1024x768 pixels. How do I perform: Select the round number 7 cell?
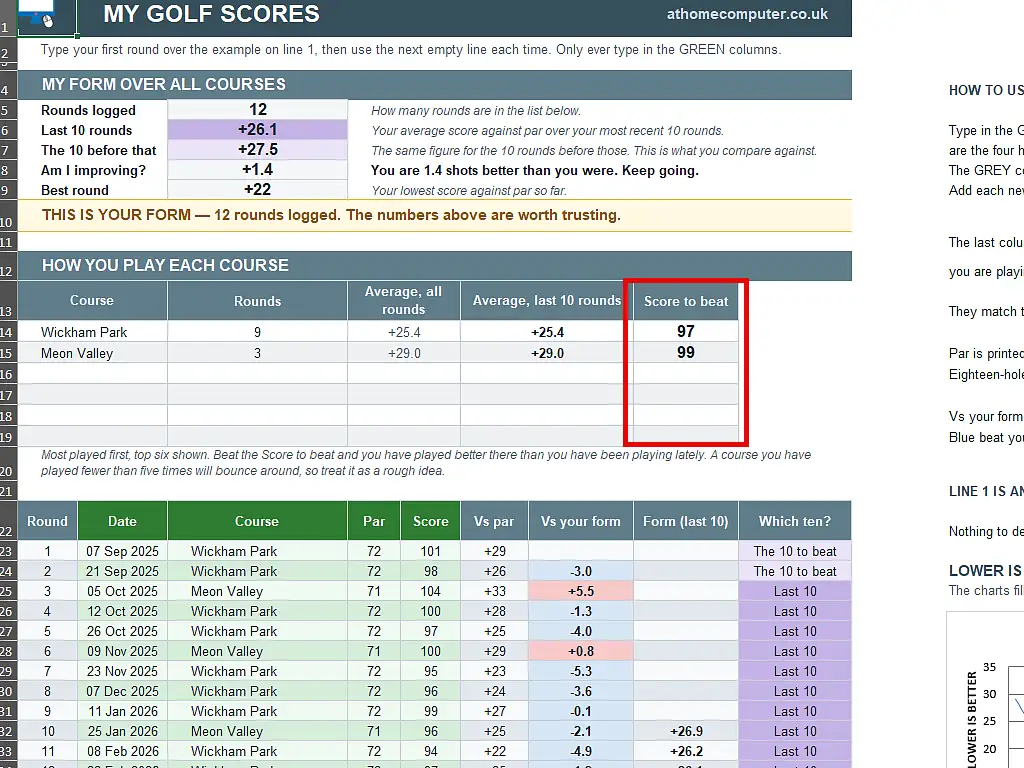(47, 671)
